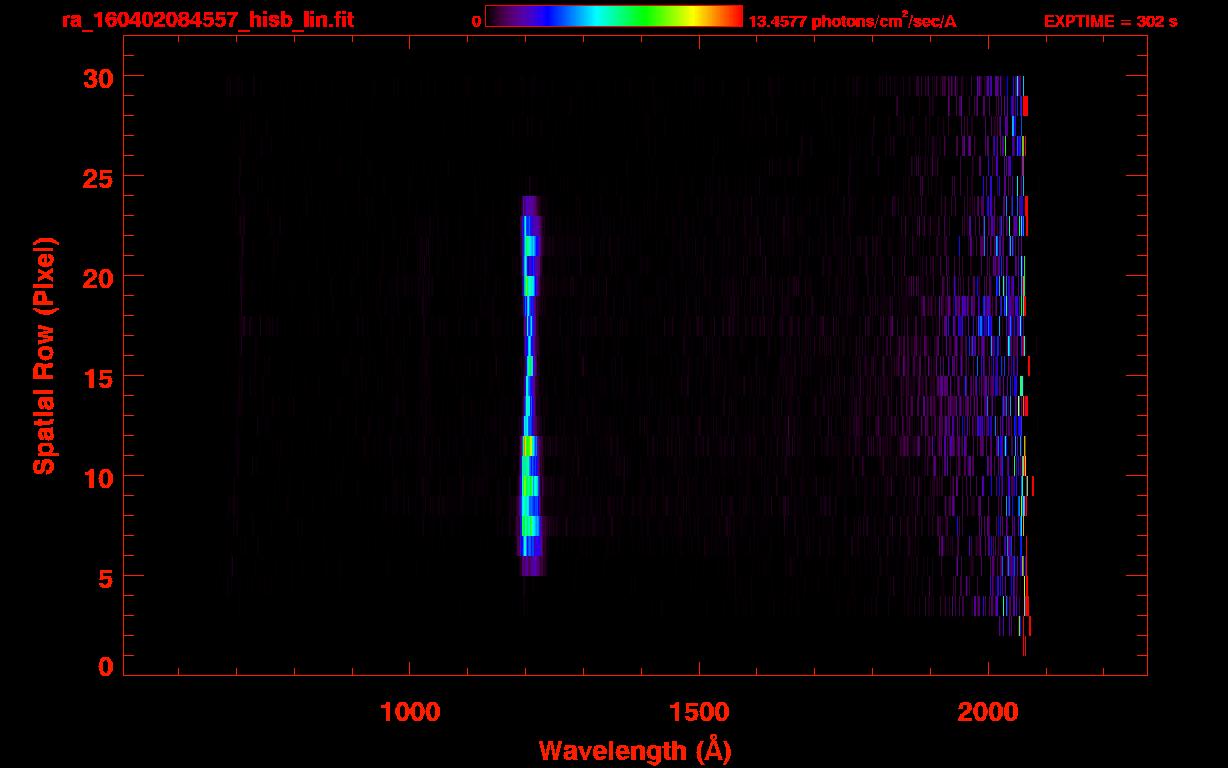
Task: Click the EXPTIME = 302 s label
Action: point(1110,21)
